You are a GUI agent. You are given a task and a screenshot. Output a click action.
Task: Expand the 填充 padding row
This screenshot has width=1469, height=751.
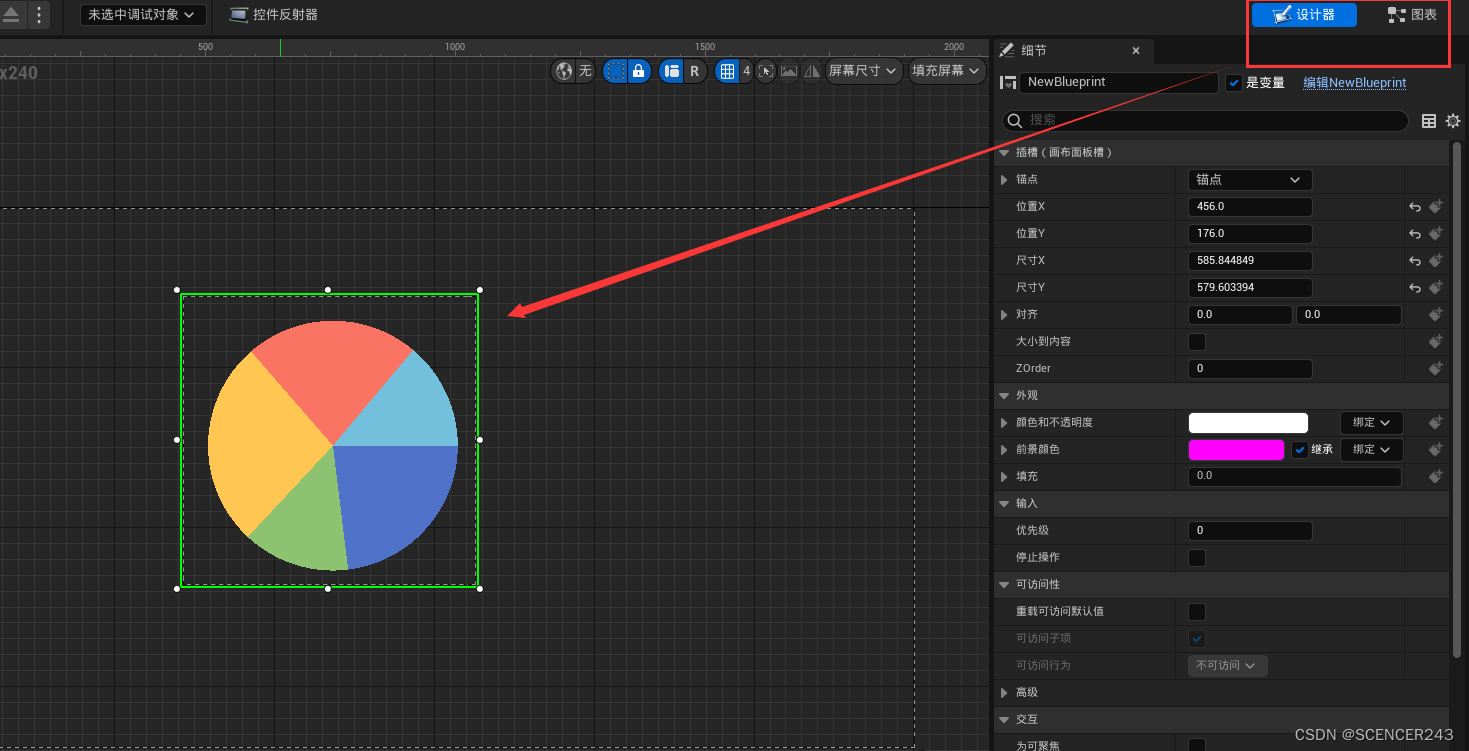pos(1004,477)
